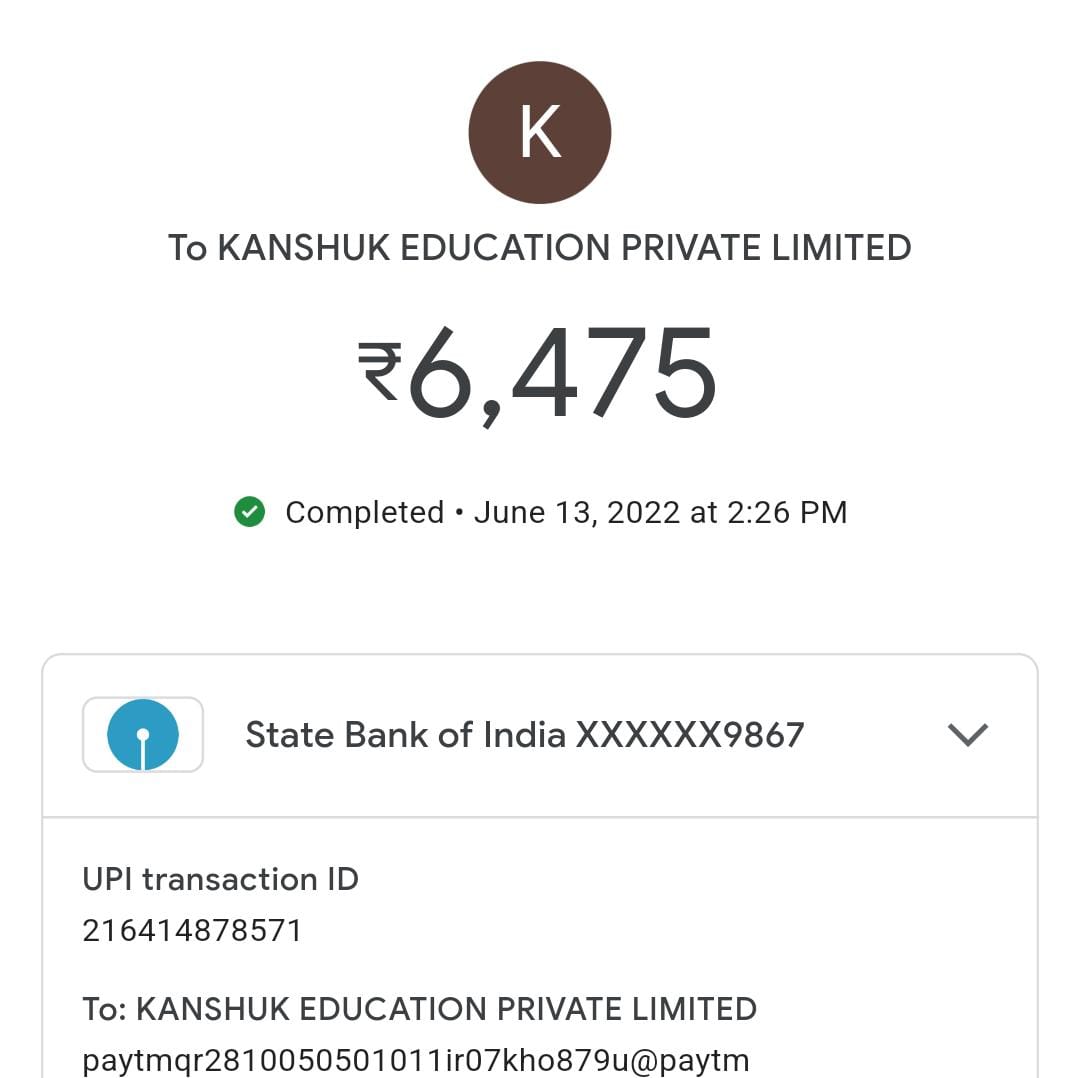Expand bank account details with the chevron

[967, 735]
